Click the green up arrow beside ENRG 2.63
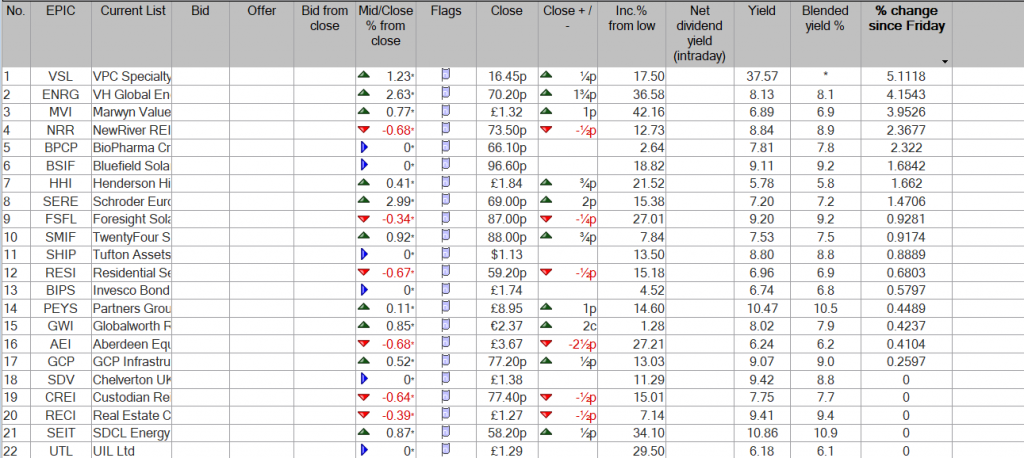This screenshot has width=1024, height=458. tap(364, 93)
